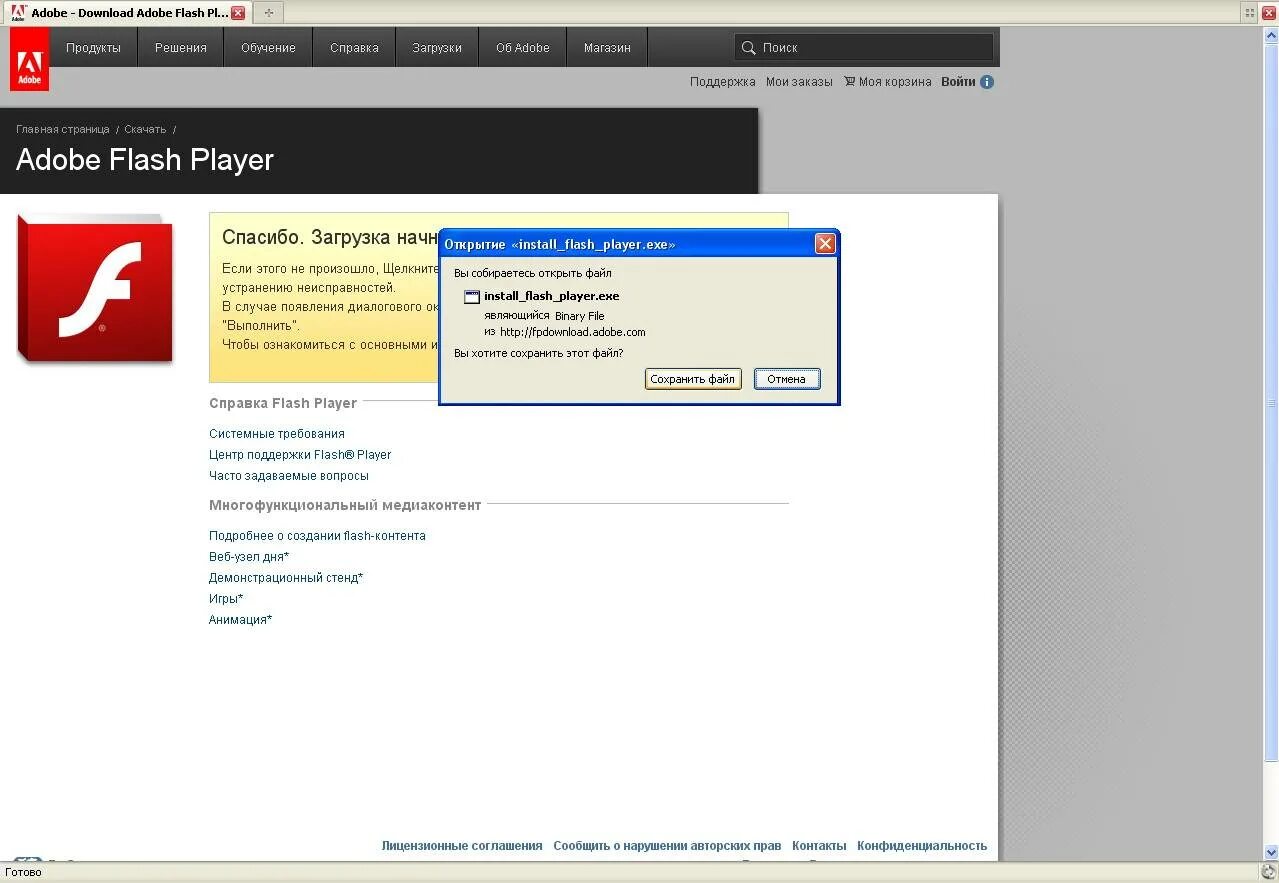Open the Загрузки menu

pos(437,47)
